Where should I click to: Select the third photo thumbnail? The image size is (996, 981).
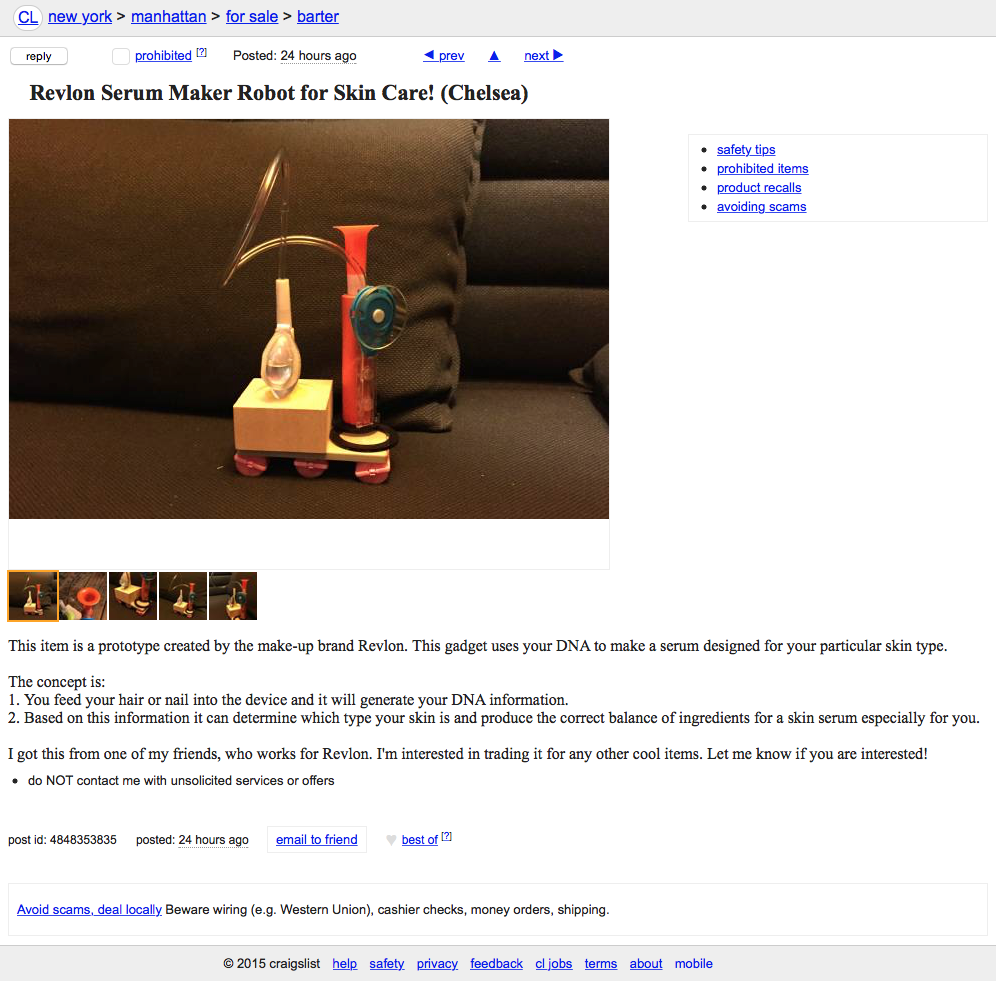click(x=133, y=596)
